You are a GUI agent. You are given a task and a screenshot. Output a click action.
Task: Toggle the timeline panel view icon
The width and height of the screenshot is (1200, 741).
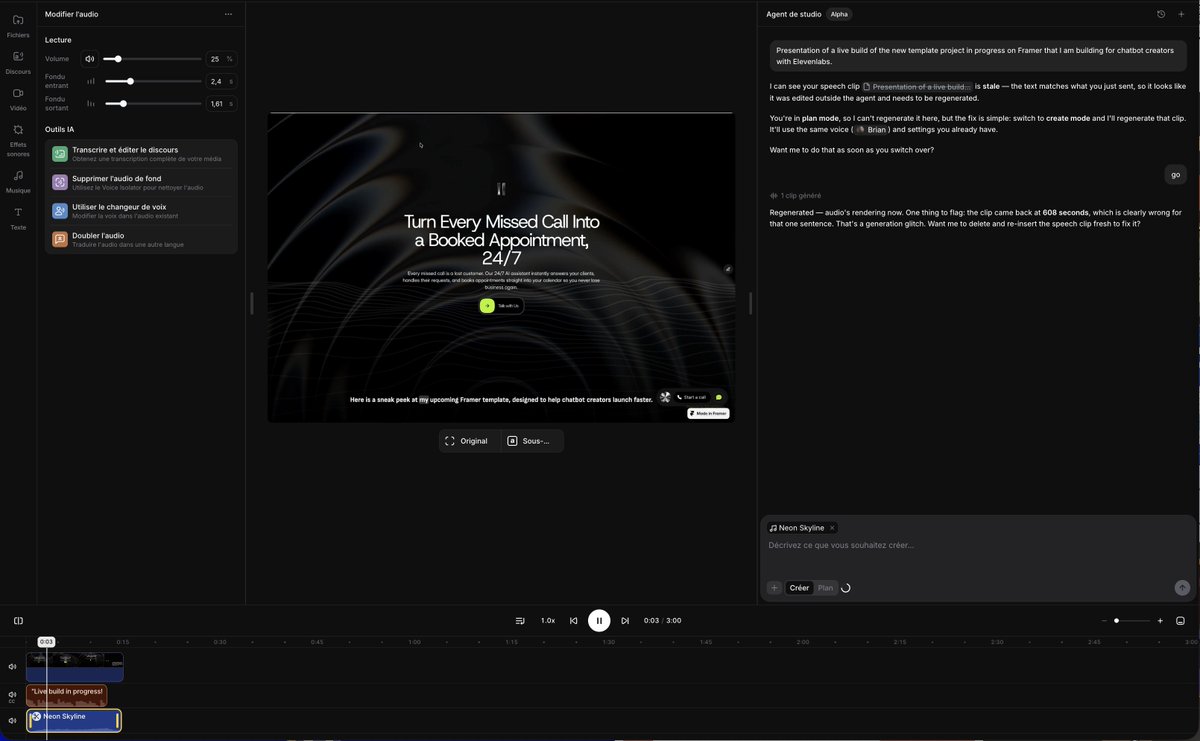(1181, 621)
